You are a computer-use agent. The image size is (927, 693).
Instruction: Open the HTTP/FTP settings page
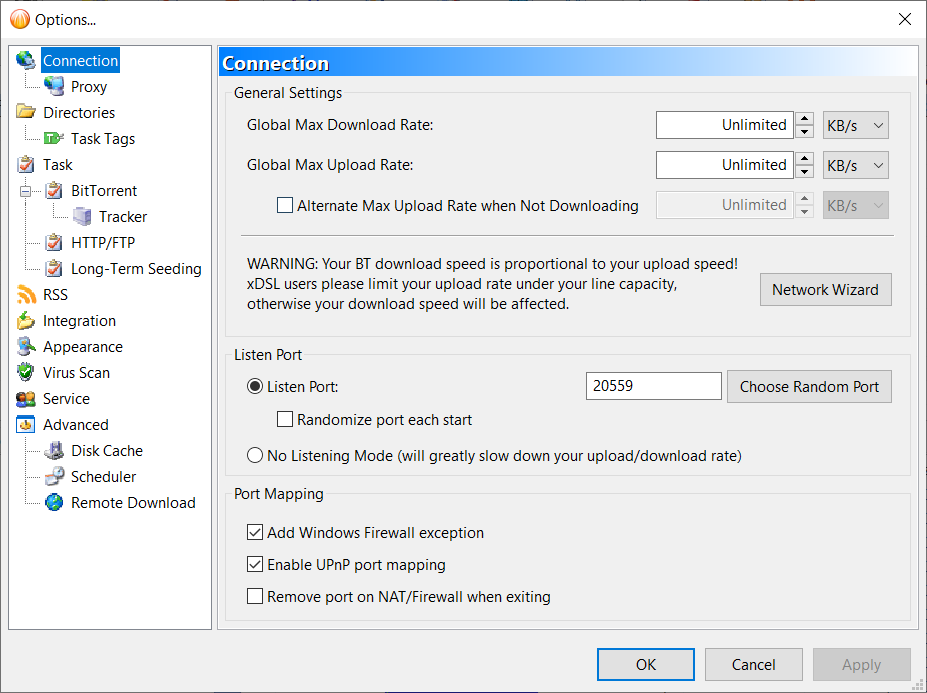[x=102, y=243]
